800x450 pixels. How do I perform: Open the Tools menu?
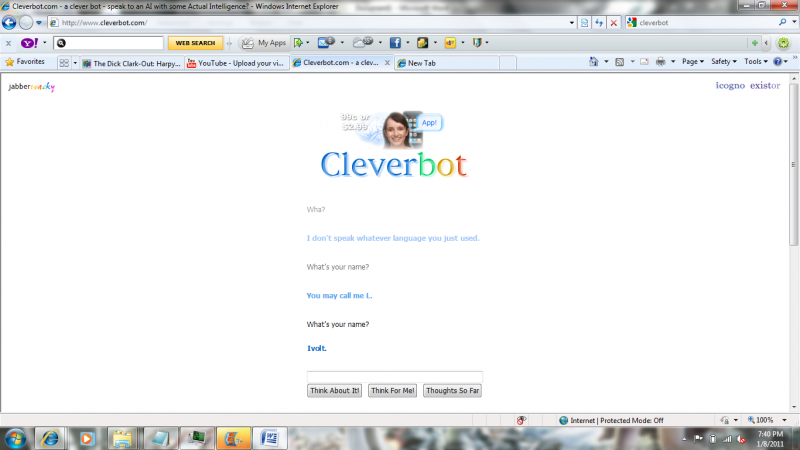[x=756, y=62]
